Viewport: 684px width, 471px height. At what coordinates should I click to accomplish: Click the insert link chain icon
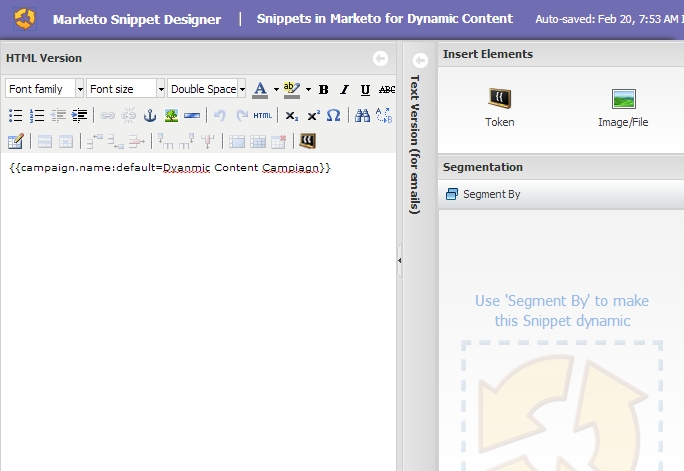107,116
